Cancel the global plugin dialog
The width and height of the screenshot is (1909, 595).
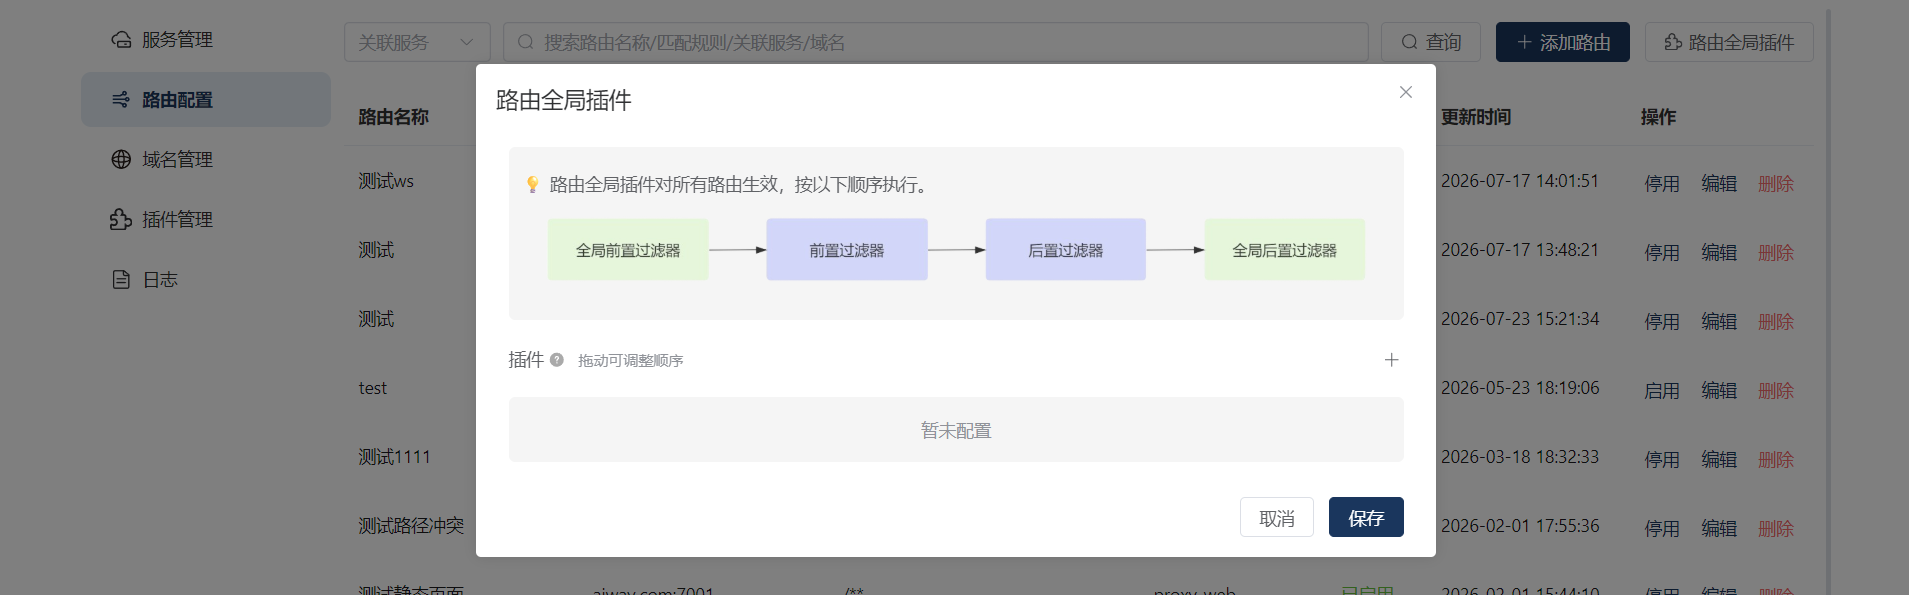1277,517
